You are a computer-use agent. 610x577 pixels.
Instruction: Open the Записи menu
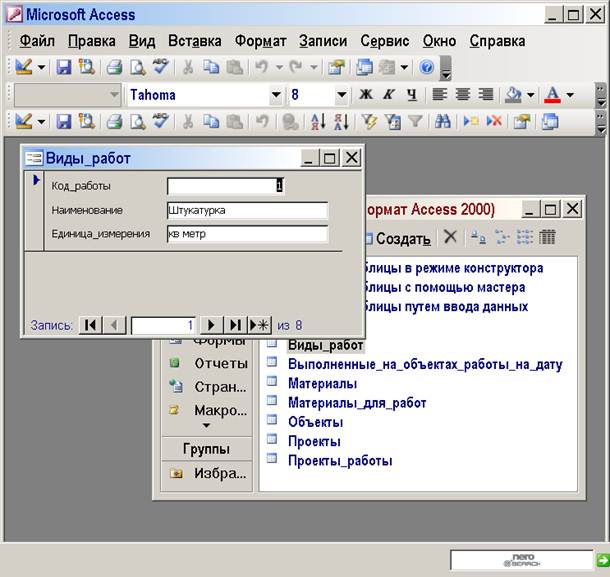tap(323, 41)
